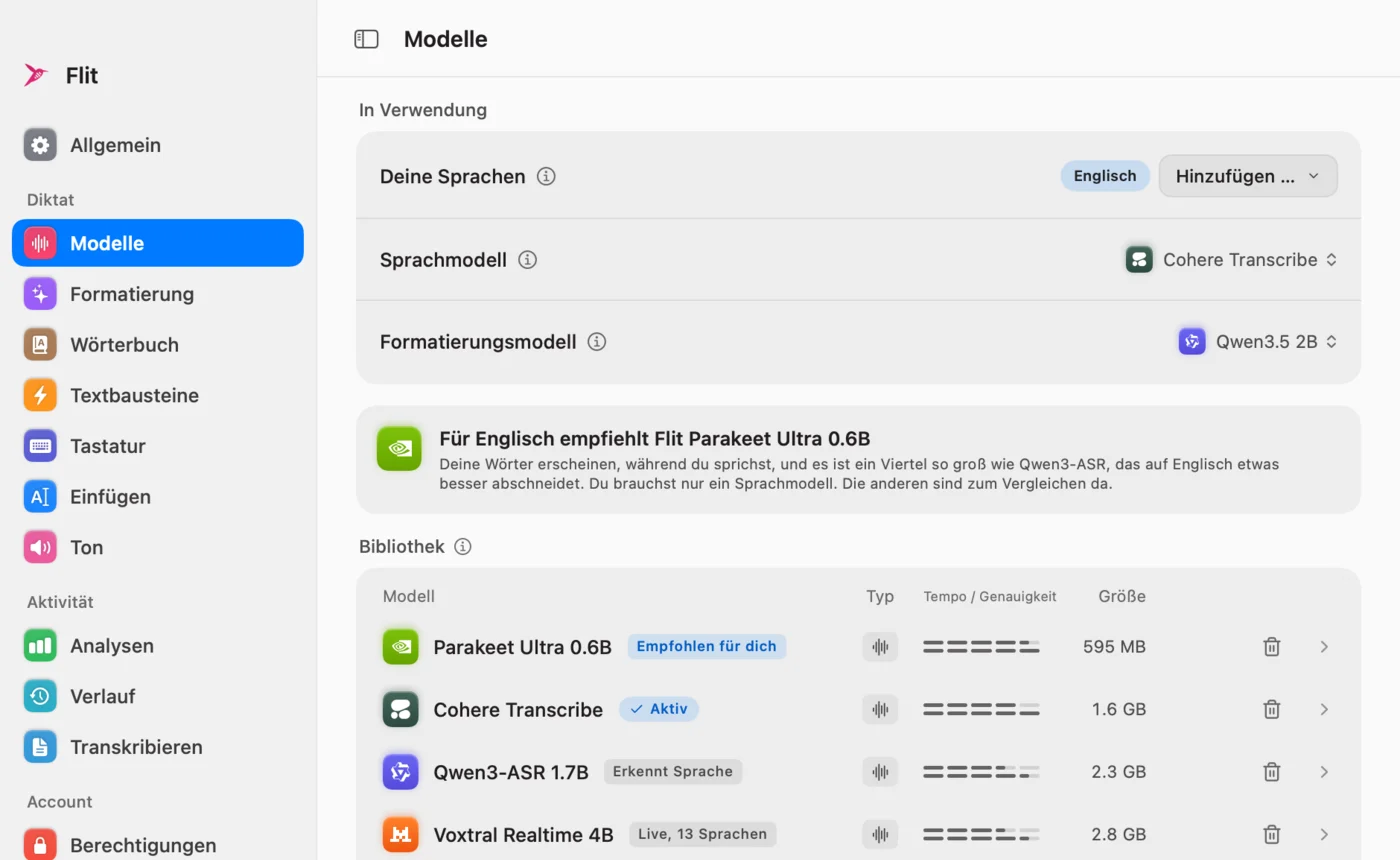Screen dimensions: 1400x860
Task: Open the Formatierungsmodell Qwen3.5 2B selector
Action: (1258, 342)
